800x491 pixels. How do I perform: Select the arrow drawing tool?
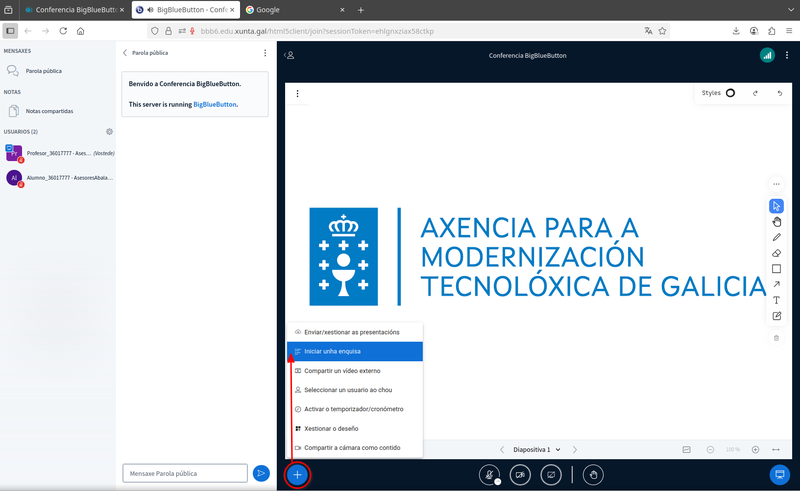[x=777, y=285]
